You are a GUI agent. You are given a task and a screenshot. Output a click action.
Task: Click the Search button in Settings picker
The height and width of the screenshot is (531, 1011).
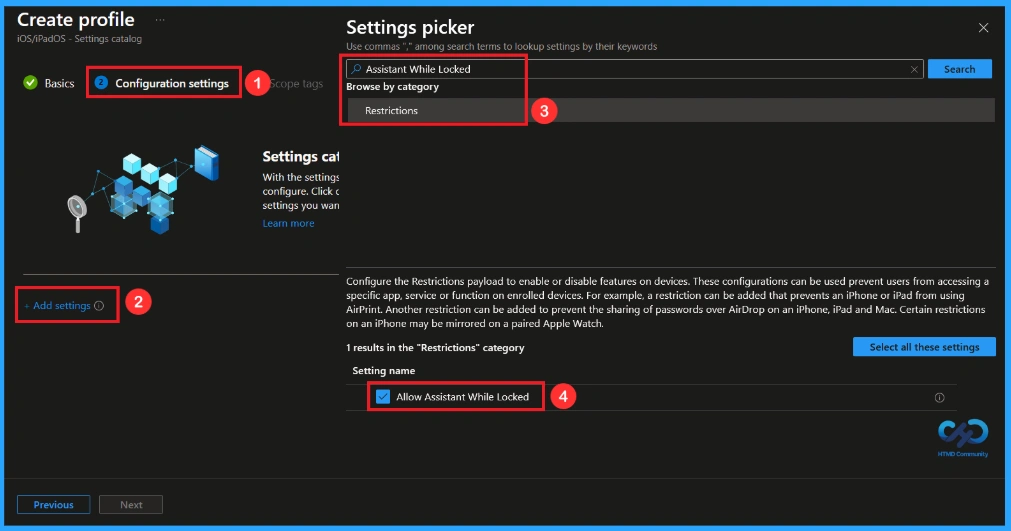tap(959, 69)
